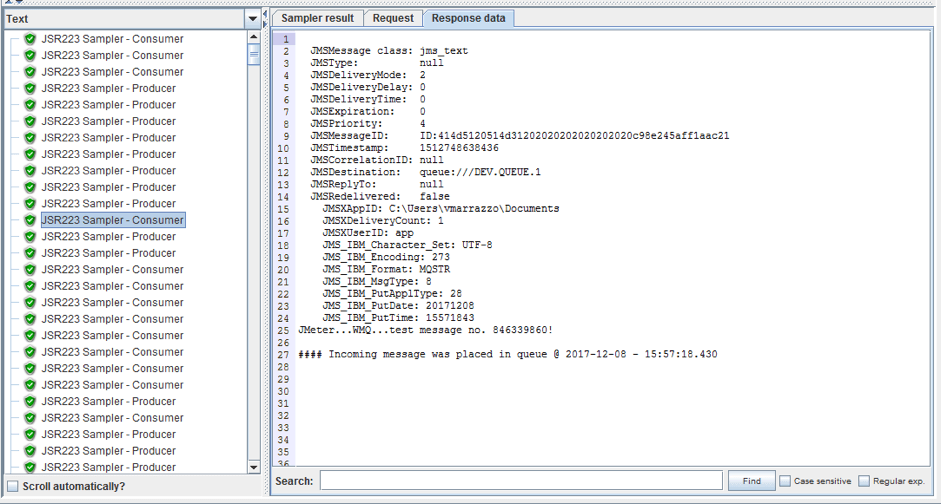This screenshot has width=941, height=504.
Task: Select the highlighted JSR223 Sampler - Consumer row
Action: tap(113, 220)
